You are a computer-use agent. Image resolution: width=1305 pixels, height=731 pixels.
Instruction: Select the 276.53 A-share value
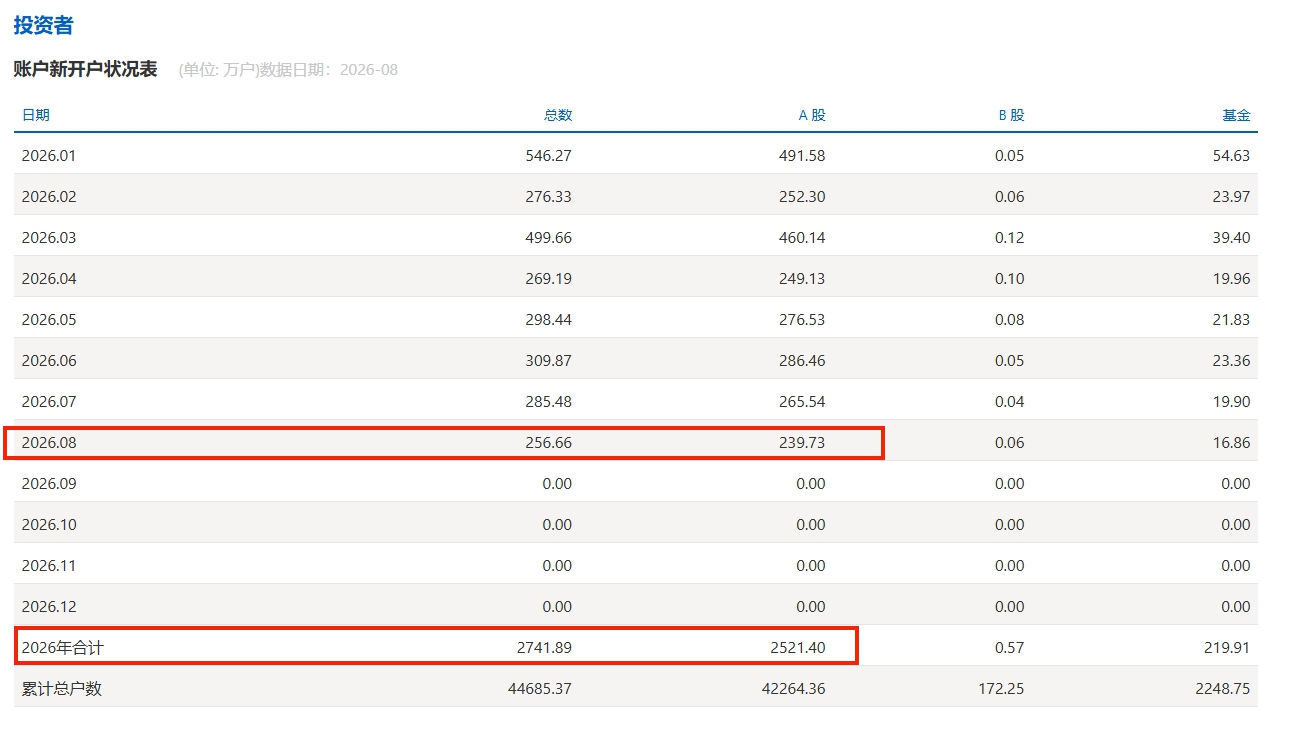click(x=802, y=320)
